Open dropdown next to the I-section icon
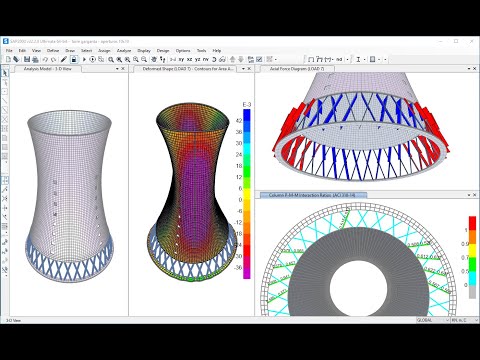Viewport: 480px width, 360px height. pos(364,59)
